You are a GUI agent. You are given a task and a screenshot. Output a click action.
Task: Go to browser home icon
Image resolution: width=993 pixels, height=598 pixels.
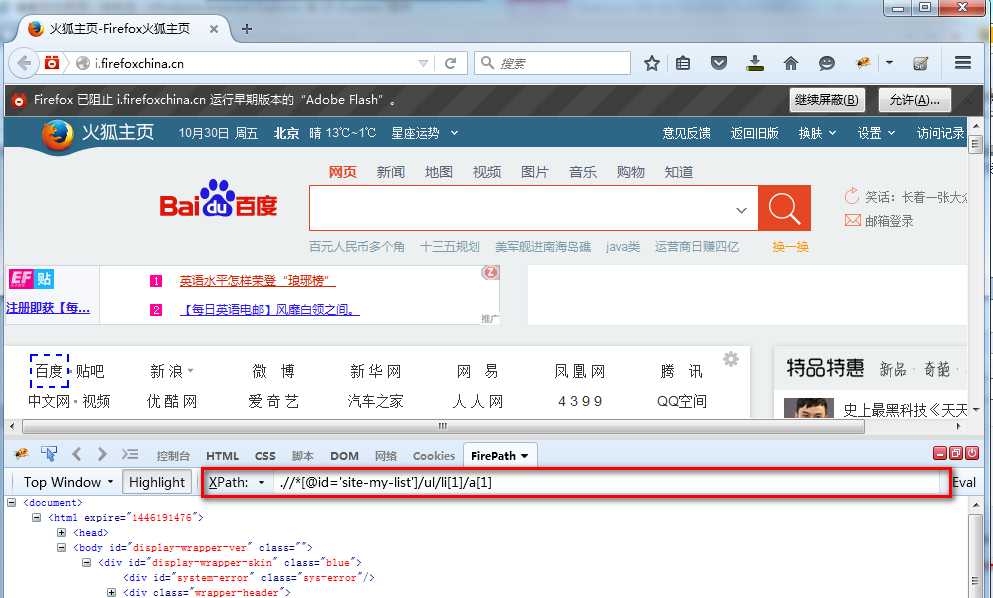[x=790, y=63]
